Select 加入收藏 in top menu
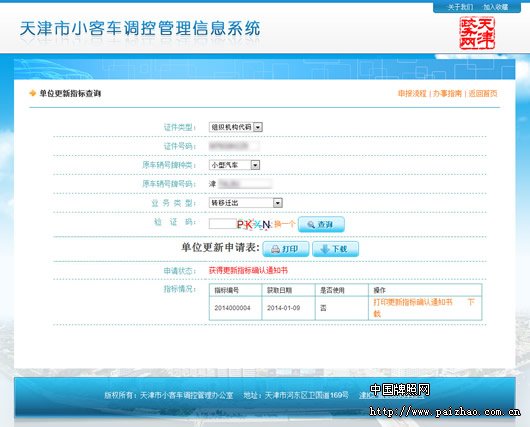 tap(496, 7)
